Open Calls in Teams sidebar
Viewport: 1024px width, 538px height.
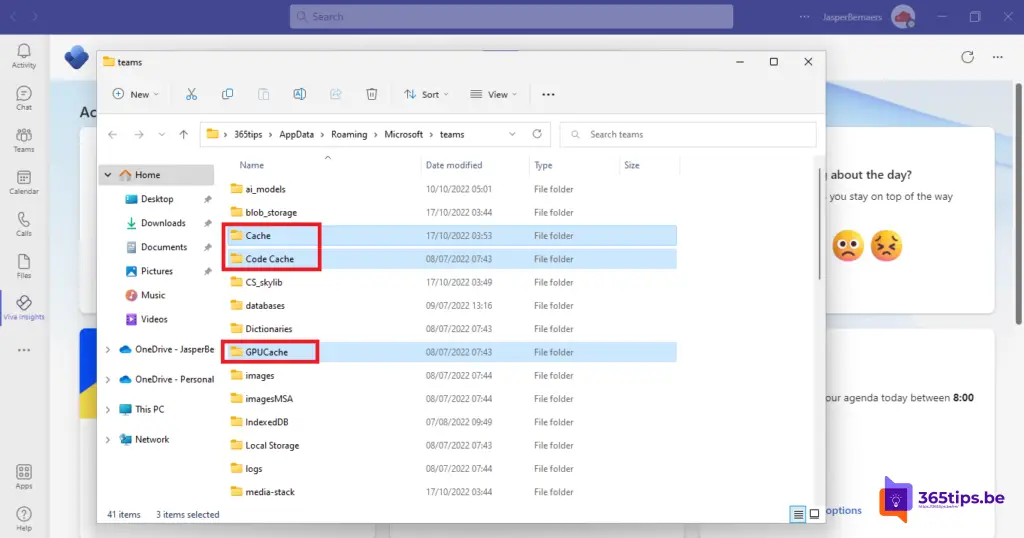[x=24, y=224]
